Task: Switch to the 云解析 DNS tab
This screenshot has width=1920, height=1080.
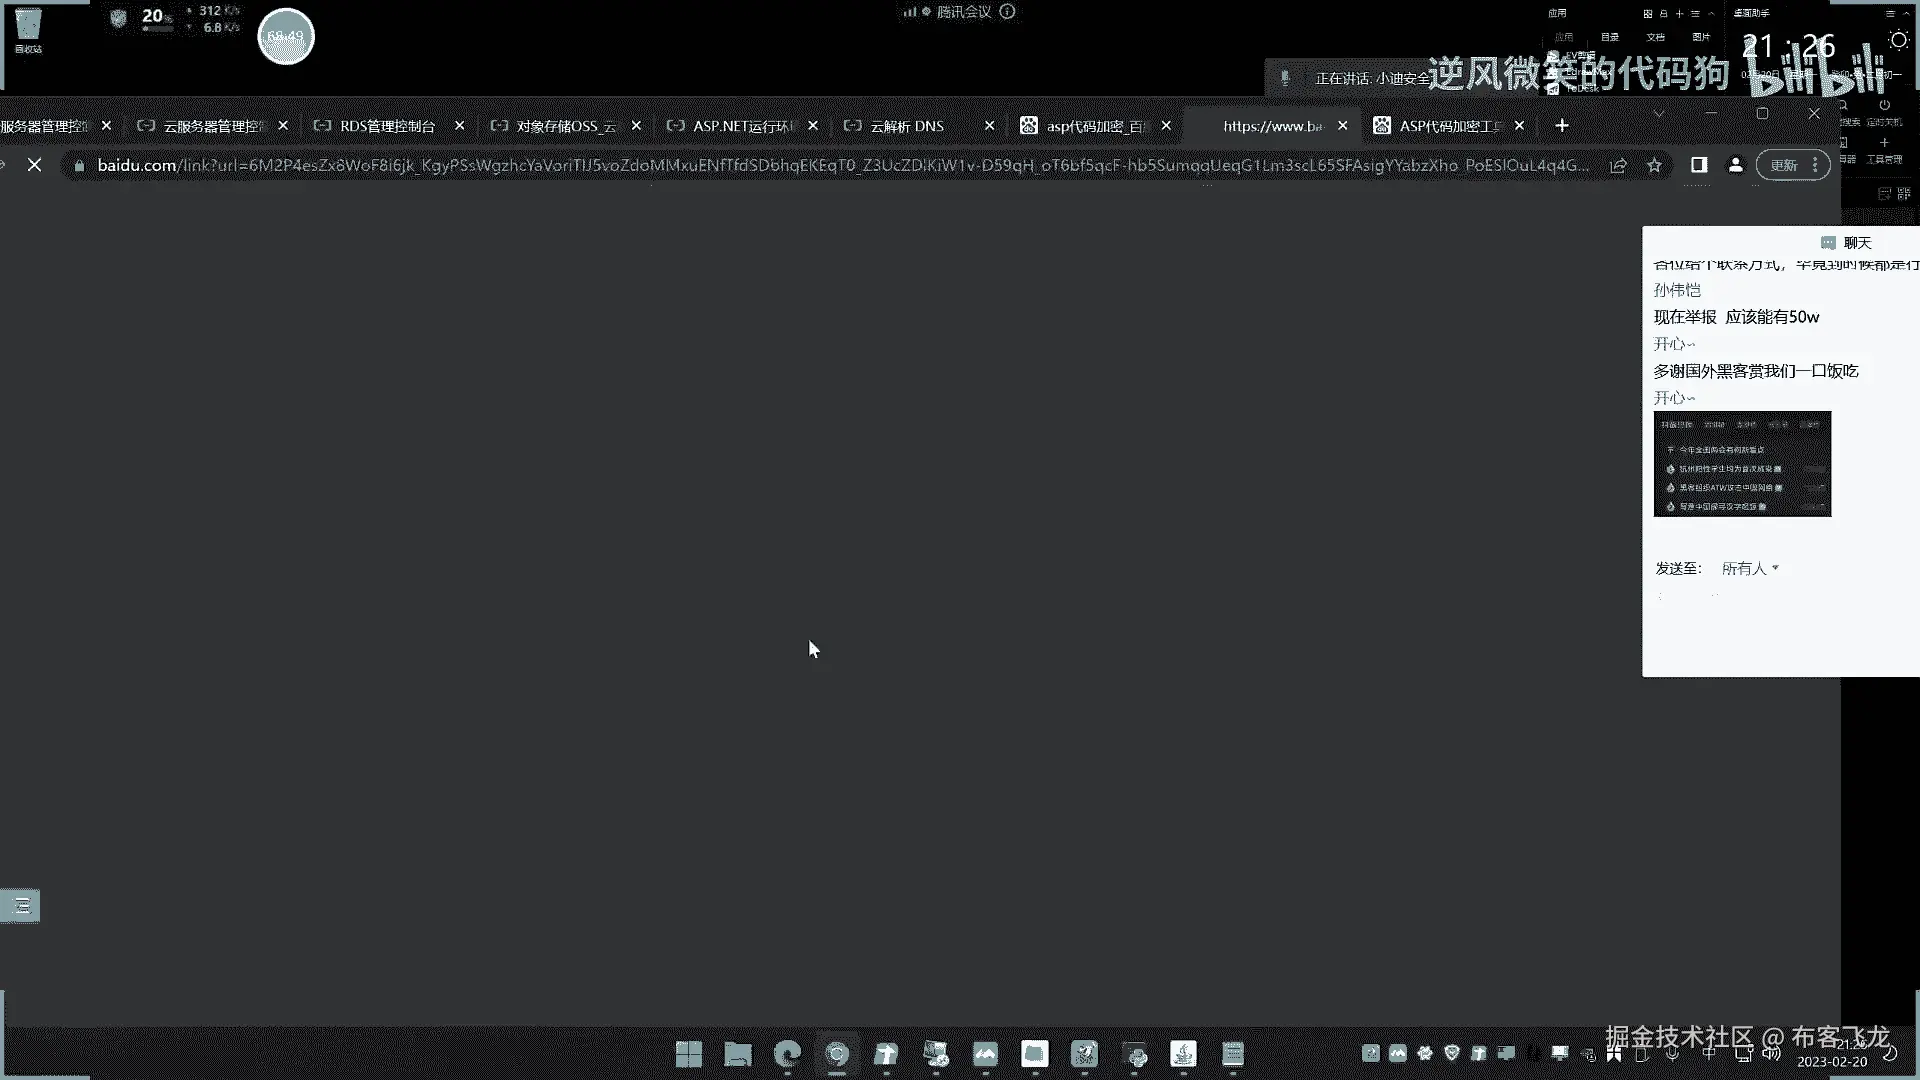Action: 906,126
